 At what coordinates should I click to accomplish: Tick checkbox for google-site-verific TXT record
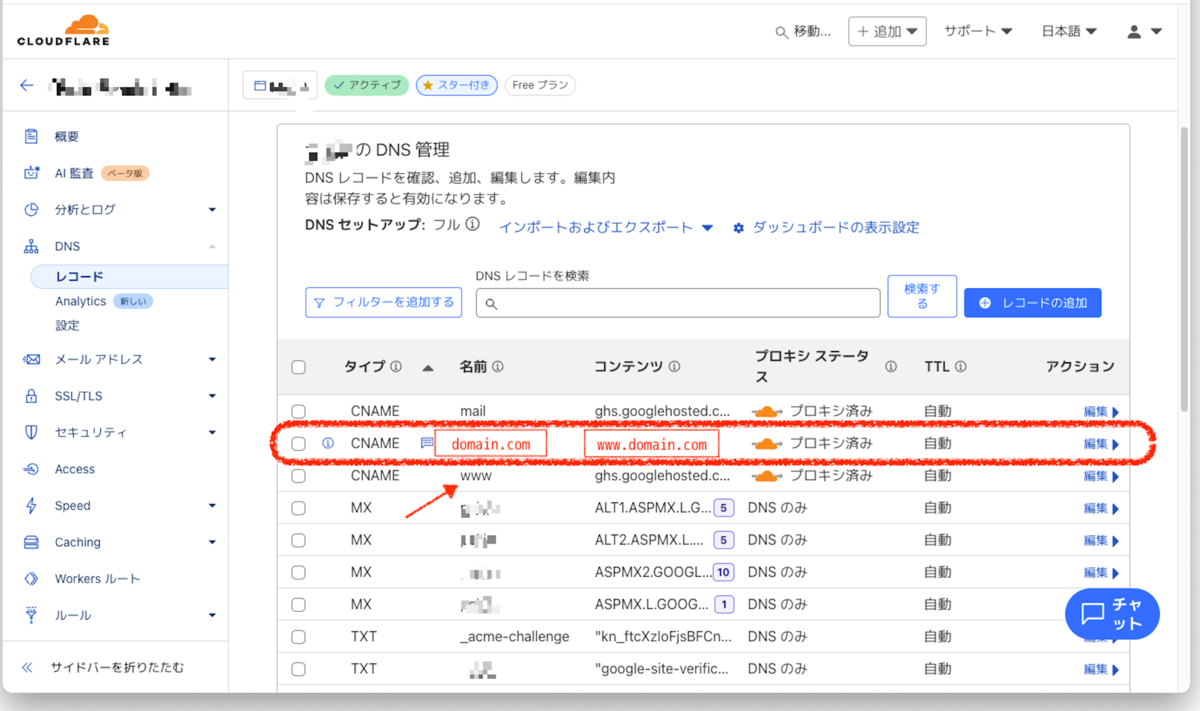point(298,669)
